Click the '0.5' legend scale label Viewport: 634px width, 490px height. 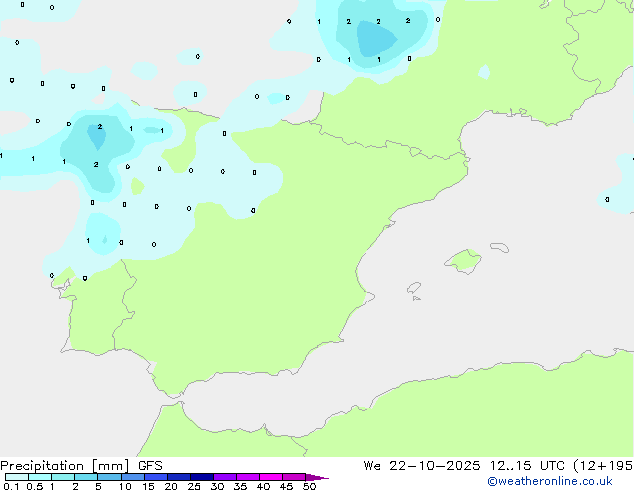click(35, 486)
